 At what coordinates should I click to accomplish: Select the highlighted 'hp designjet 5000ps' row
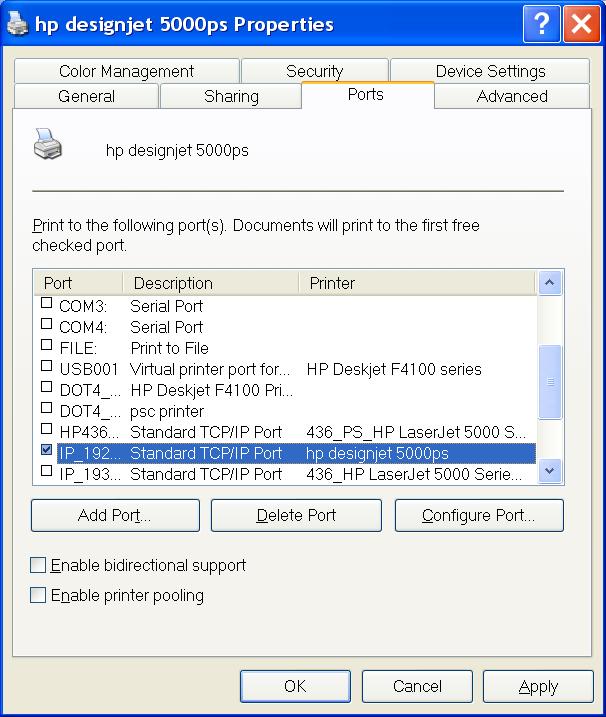coord(296,453)
